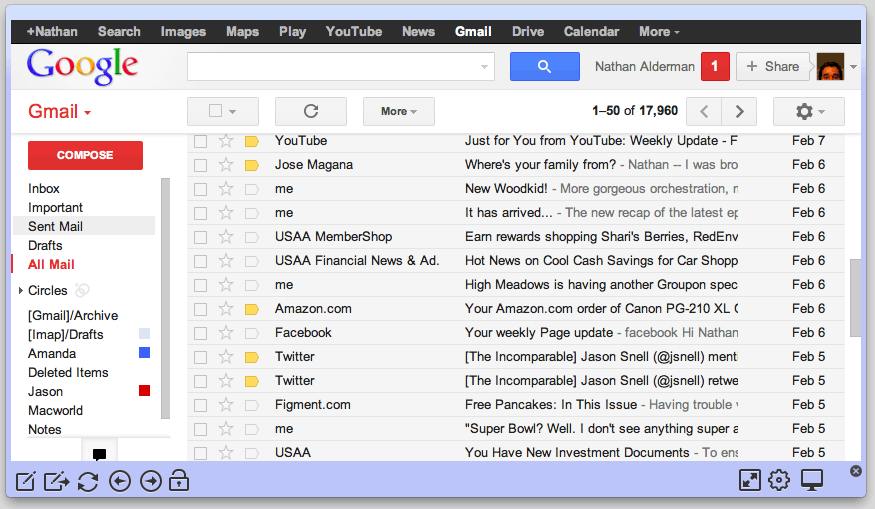Open Maps in the Google bar
The height and width of the screenshot is (509, 875).
(x=242, y=32)
